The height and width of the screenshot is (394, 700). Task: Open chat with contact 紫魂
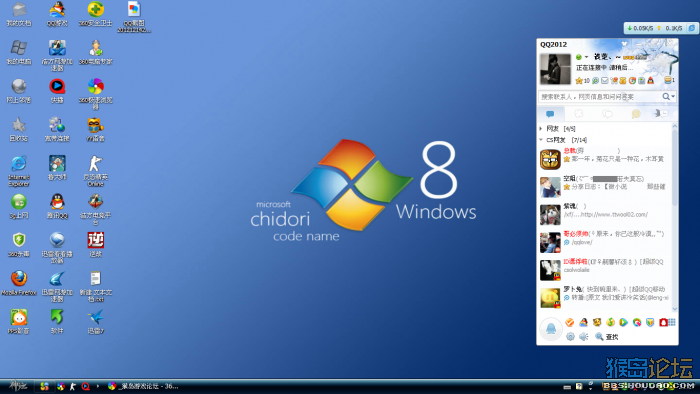[x=604, y=215]
